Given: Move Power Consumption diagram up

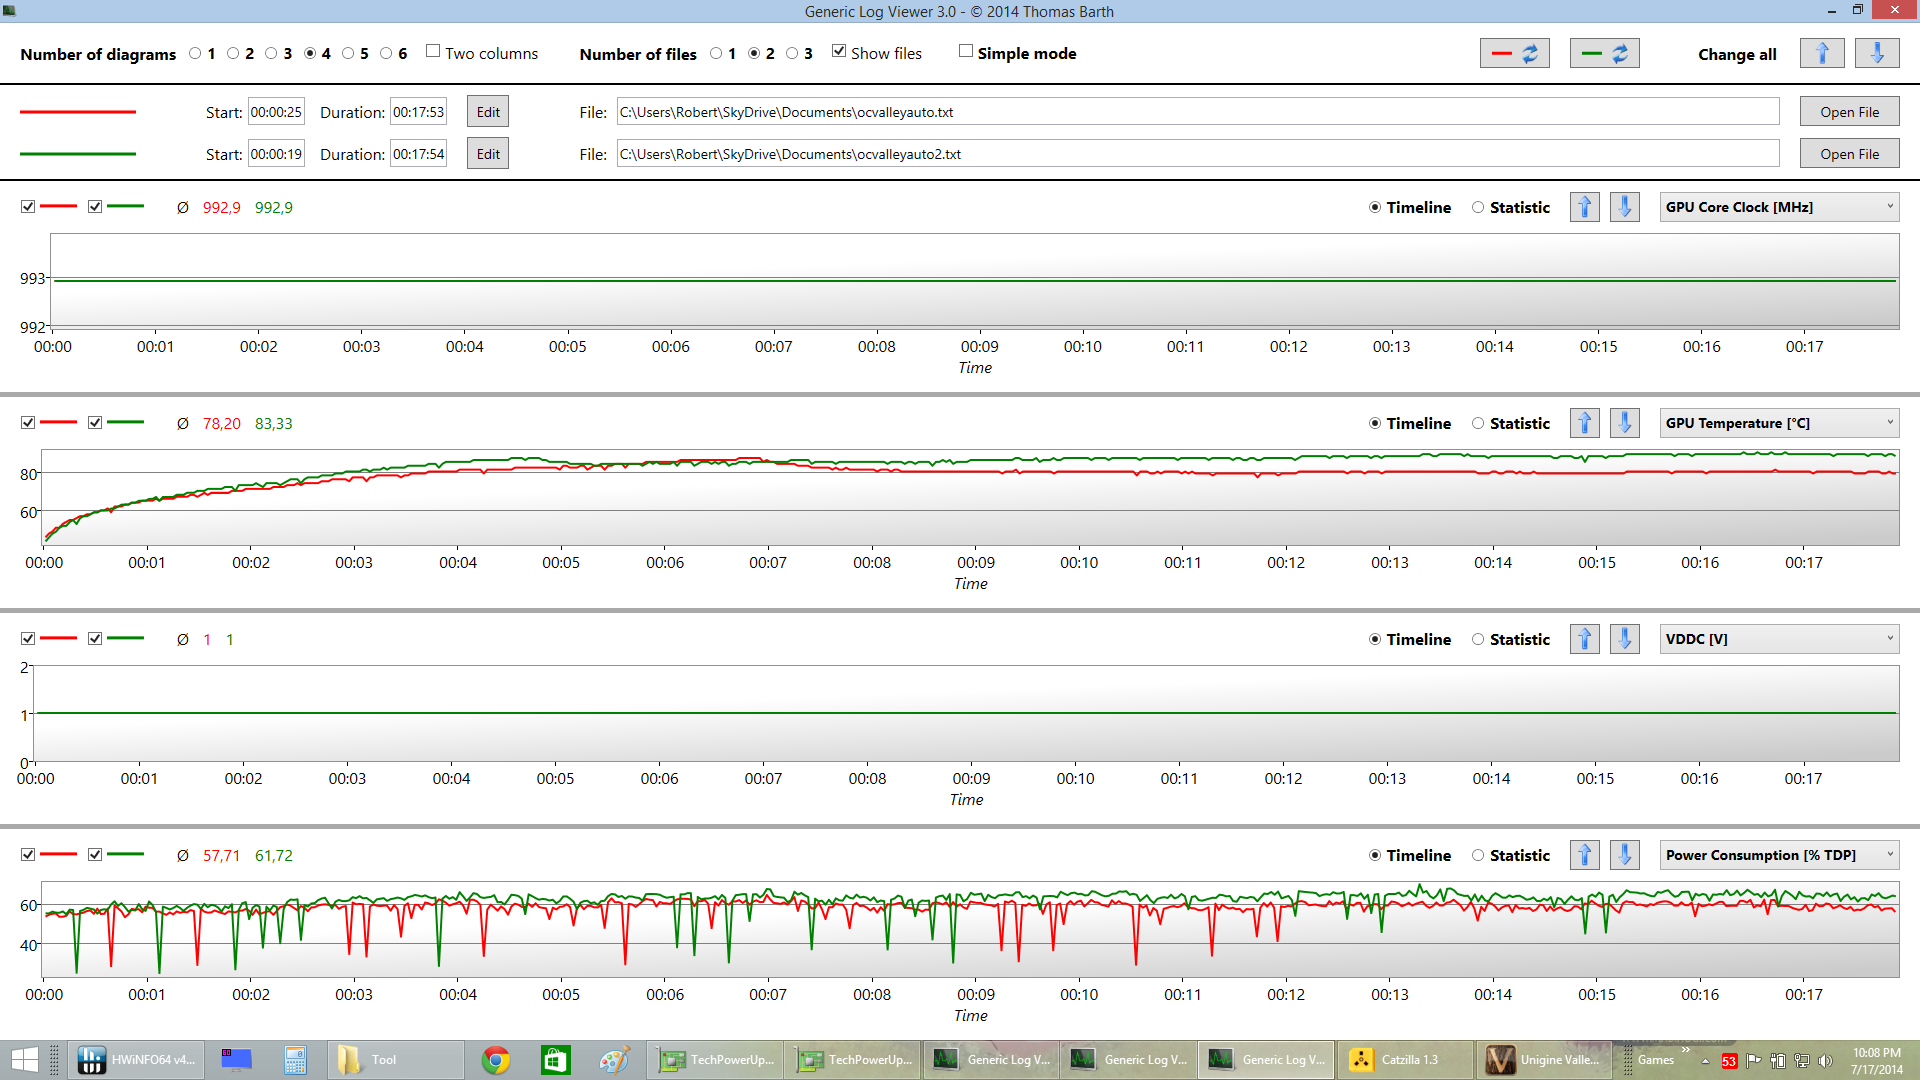Looking at the screenshot, I should click(1585, 855).
